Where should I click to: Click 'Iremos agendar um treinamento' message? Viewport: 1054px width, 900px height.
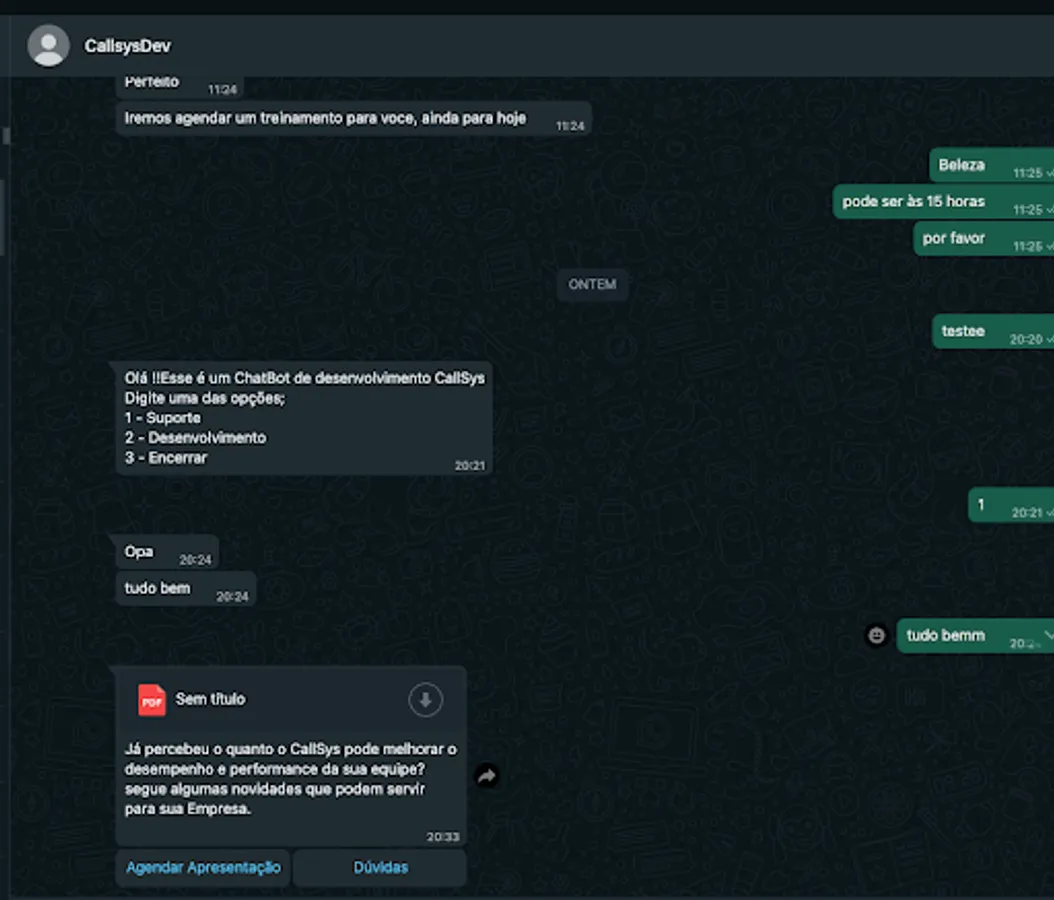click(354, 119)
